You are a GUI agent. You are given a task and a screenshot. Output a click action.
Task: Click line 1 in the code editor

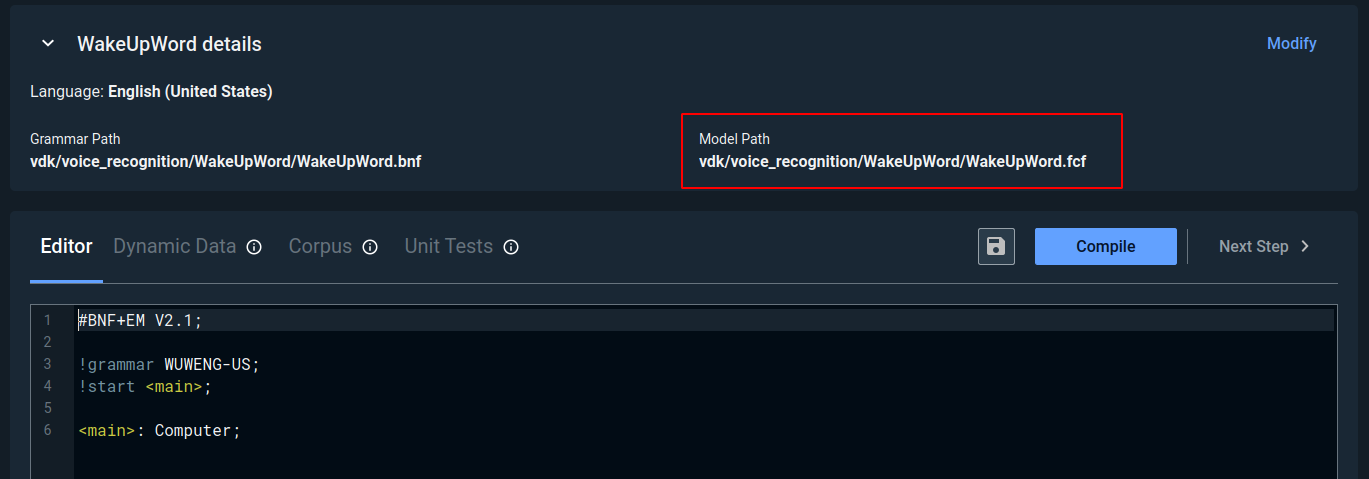tap(140, 320)
